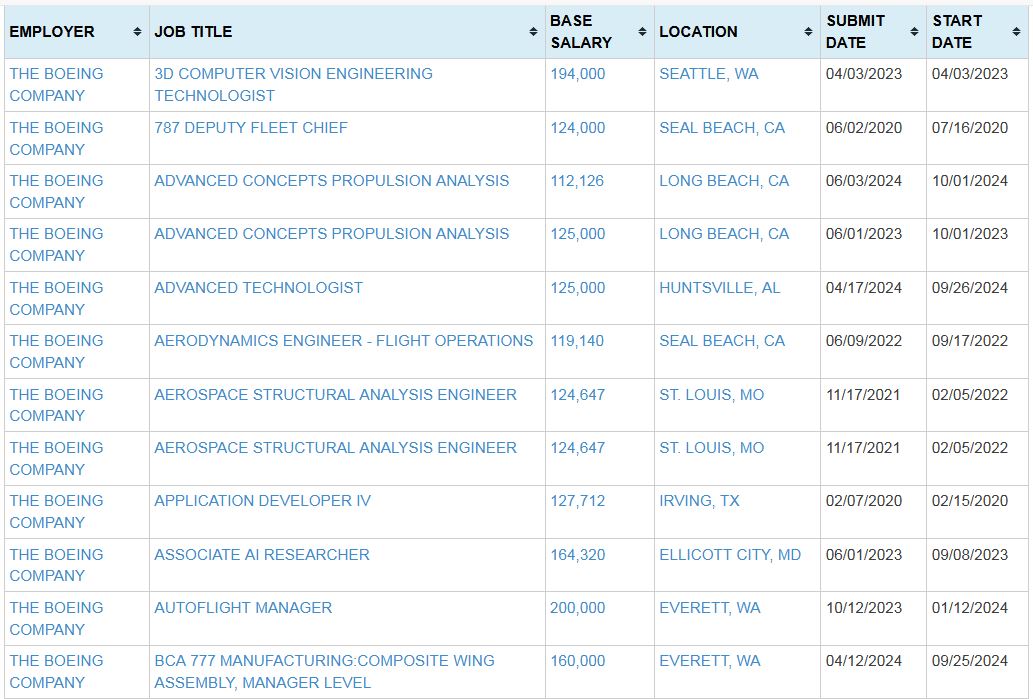Click the Job Title sort arrows icon
This screenshot has width=1033, height=699.
coord(533,32)
